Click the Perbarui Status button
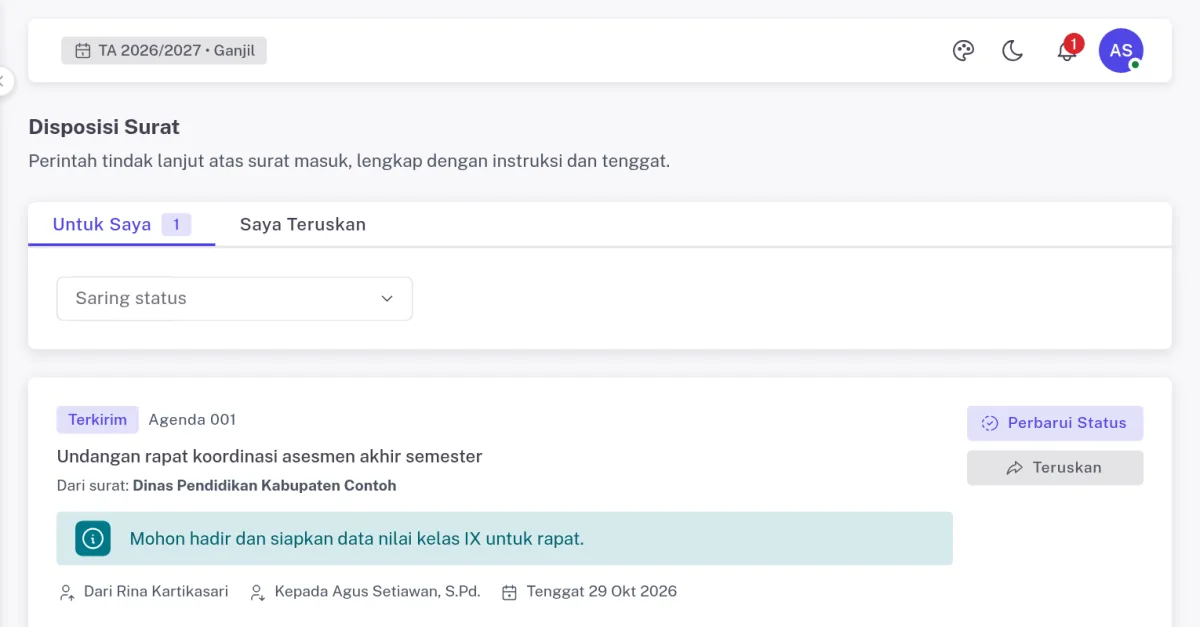This screenshot has width=1200, height=627. [1055, 423]
